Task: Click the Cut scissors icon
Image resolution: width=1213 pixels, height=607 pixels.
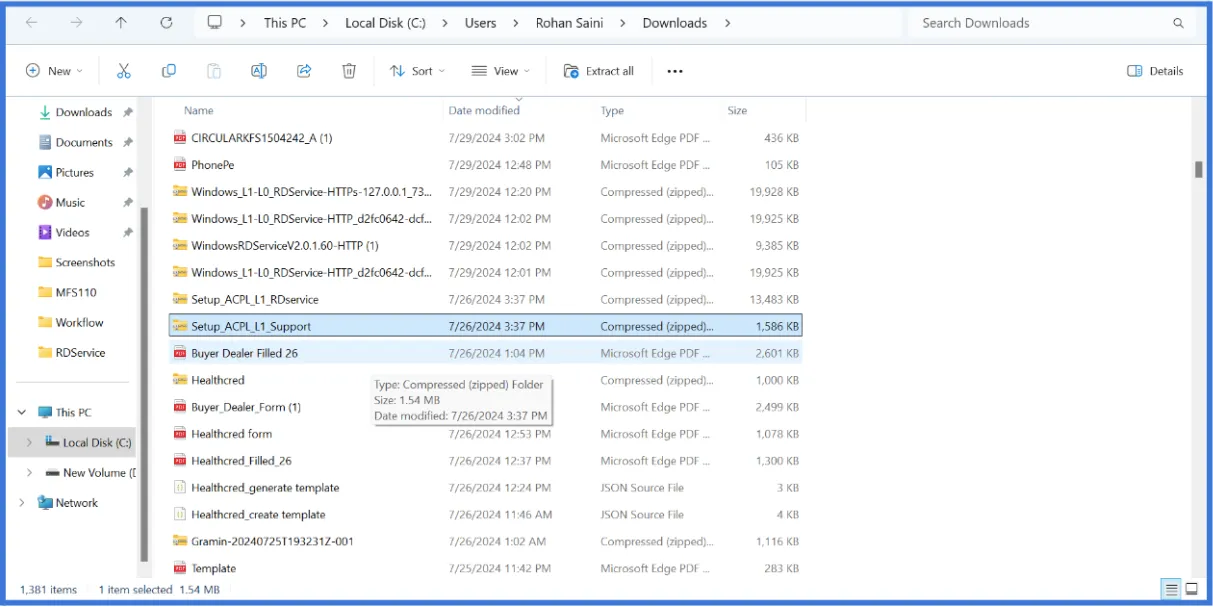Action: (x=124, y=71)
